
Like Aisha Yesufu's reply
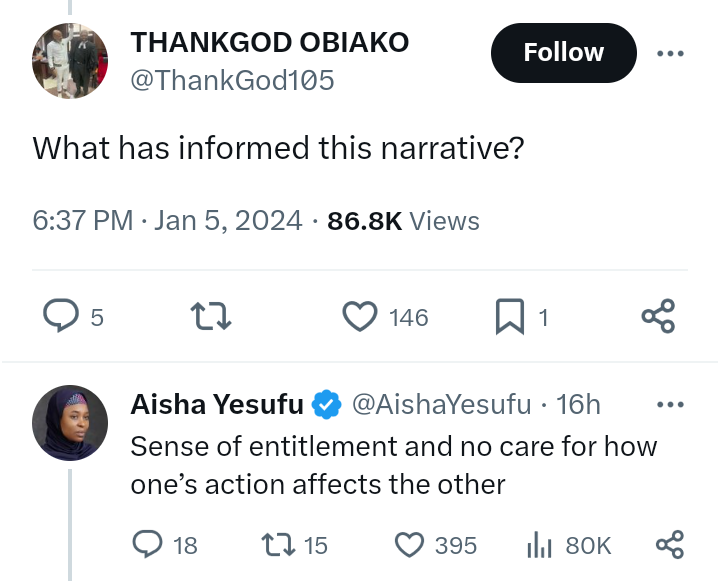[x=410, y=544]
